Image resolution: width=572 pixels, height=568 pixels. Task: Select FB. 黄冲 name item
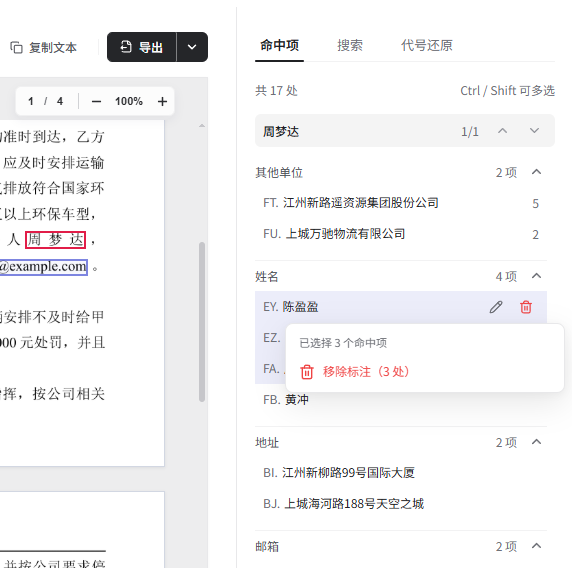(401, 400)
